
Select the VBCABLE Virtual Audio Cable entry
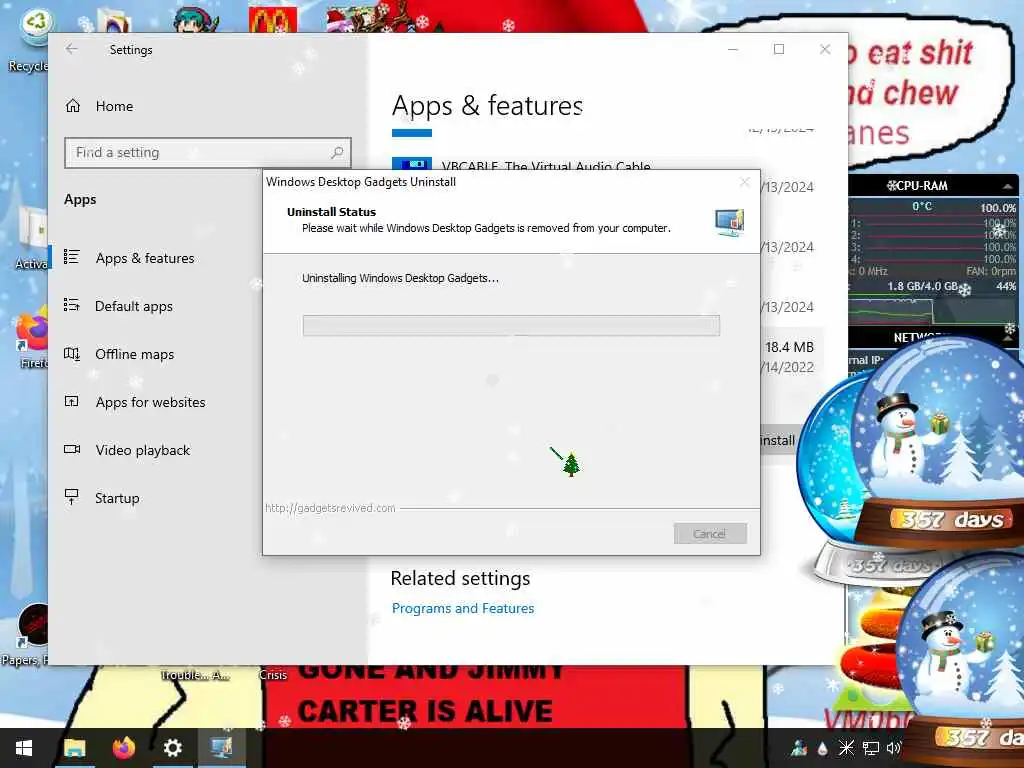pyautogui.click(x=546, y=166)
